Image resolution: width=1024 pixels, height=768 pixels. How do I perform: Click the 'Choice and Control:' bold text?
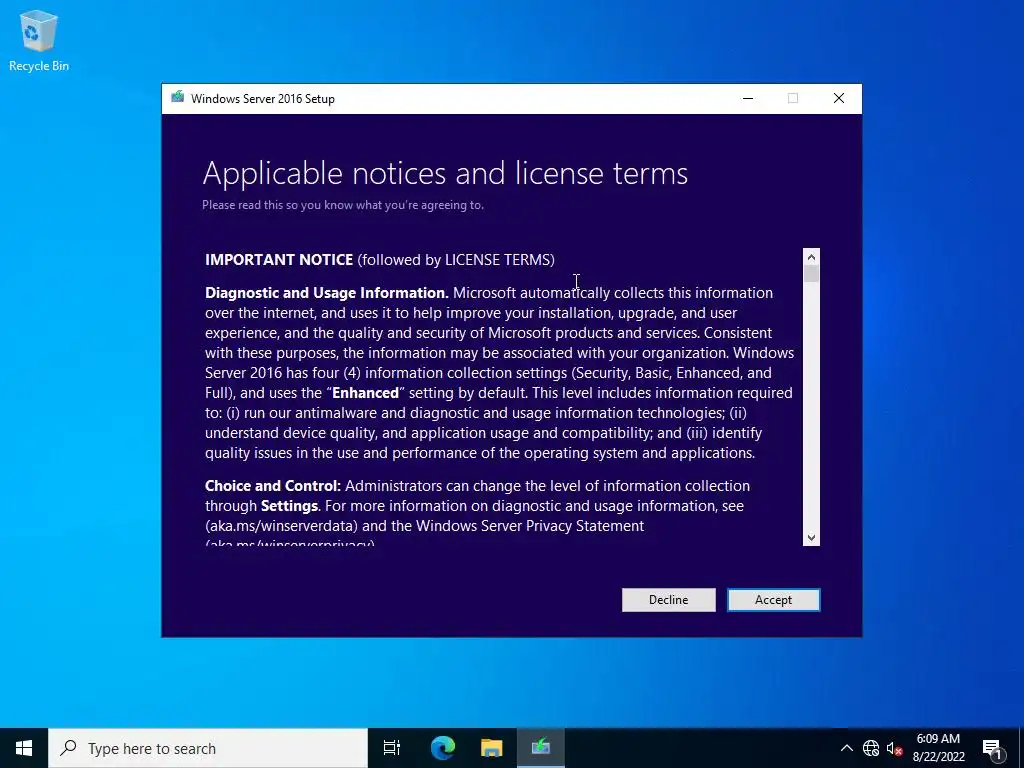(273, 486)
